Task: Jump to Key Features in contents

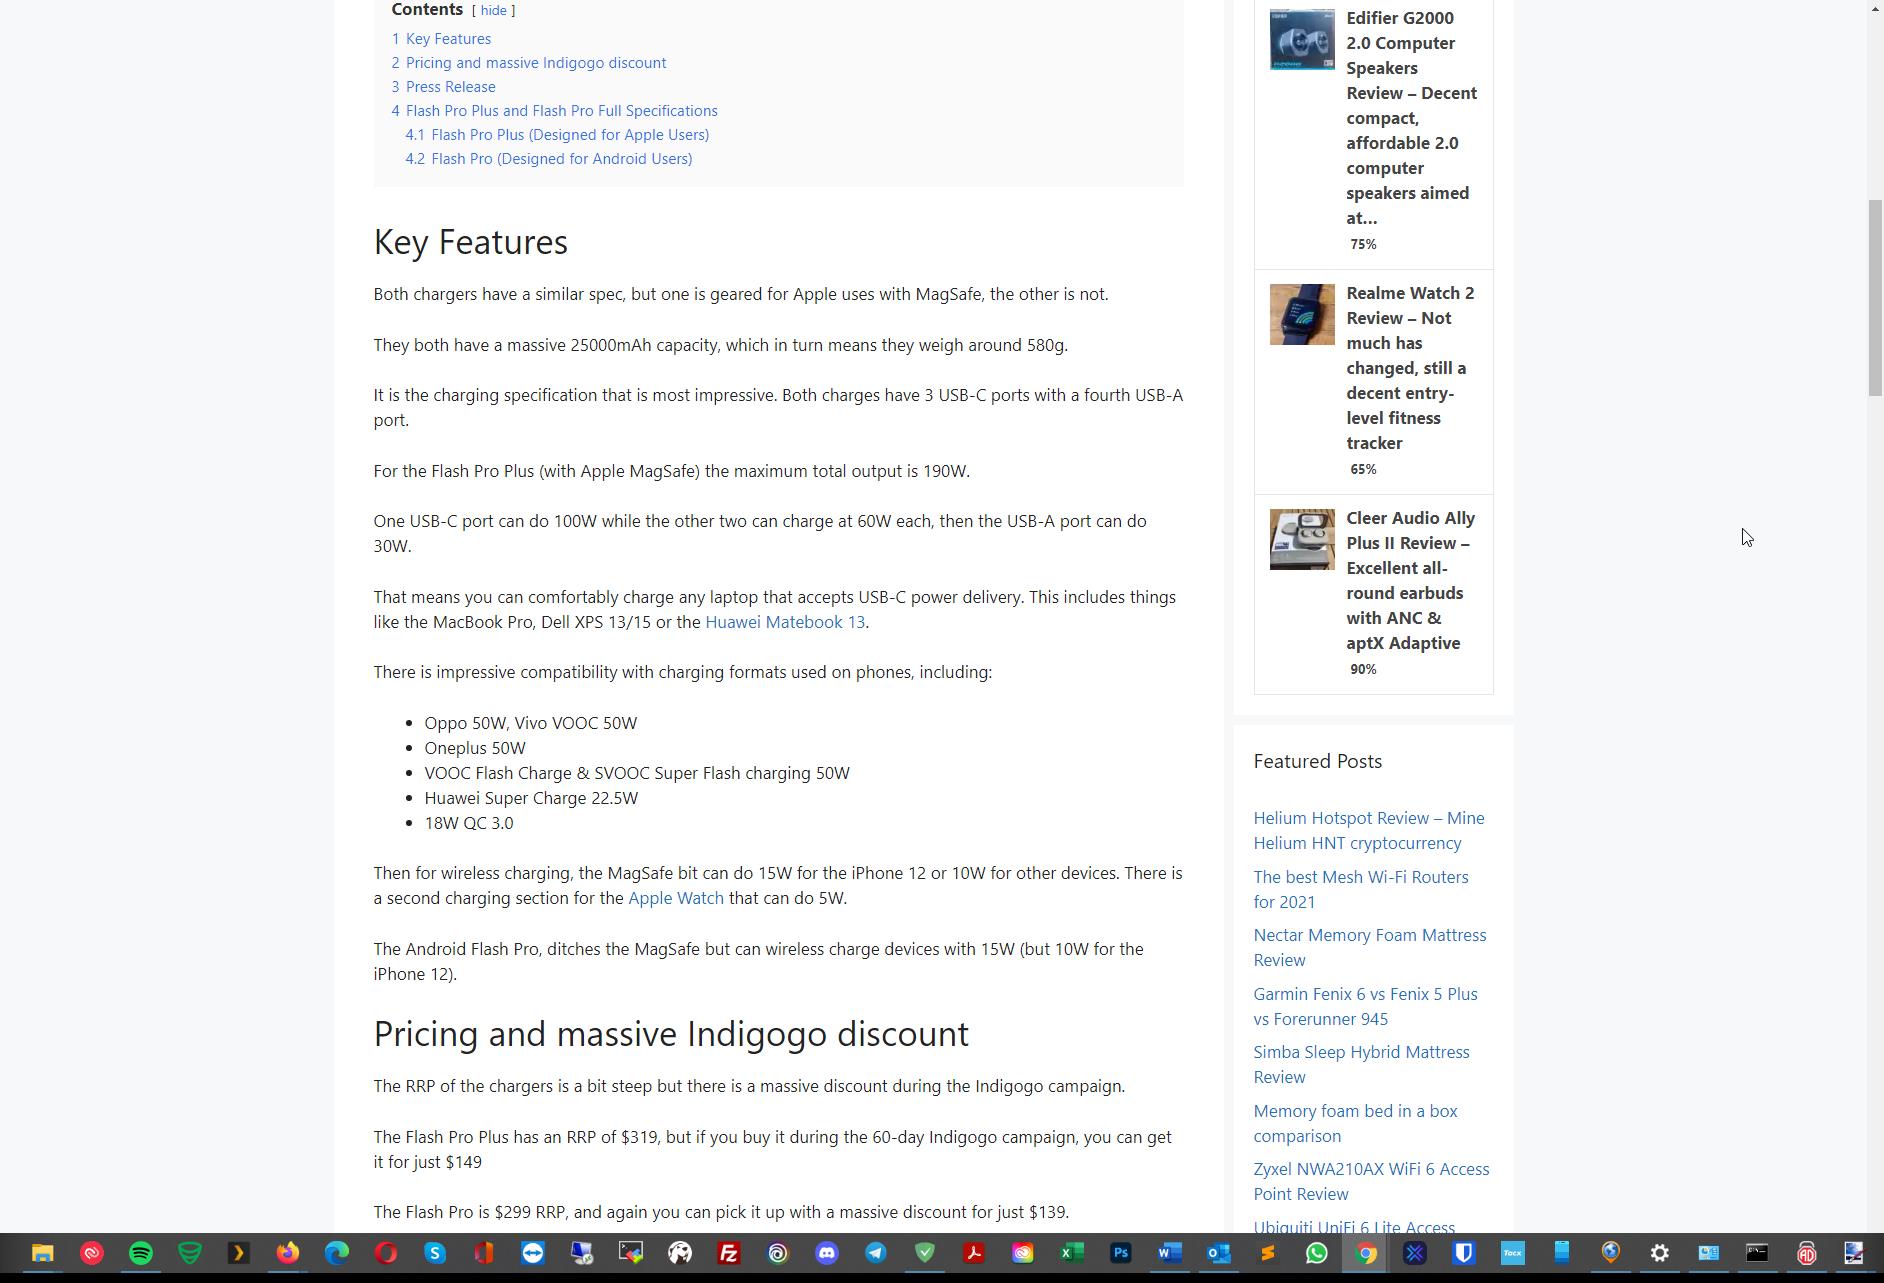Action: click(x=447, y=39)
